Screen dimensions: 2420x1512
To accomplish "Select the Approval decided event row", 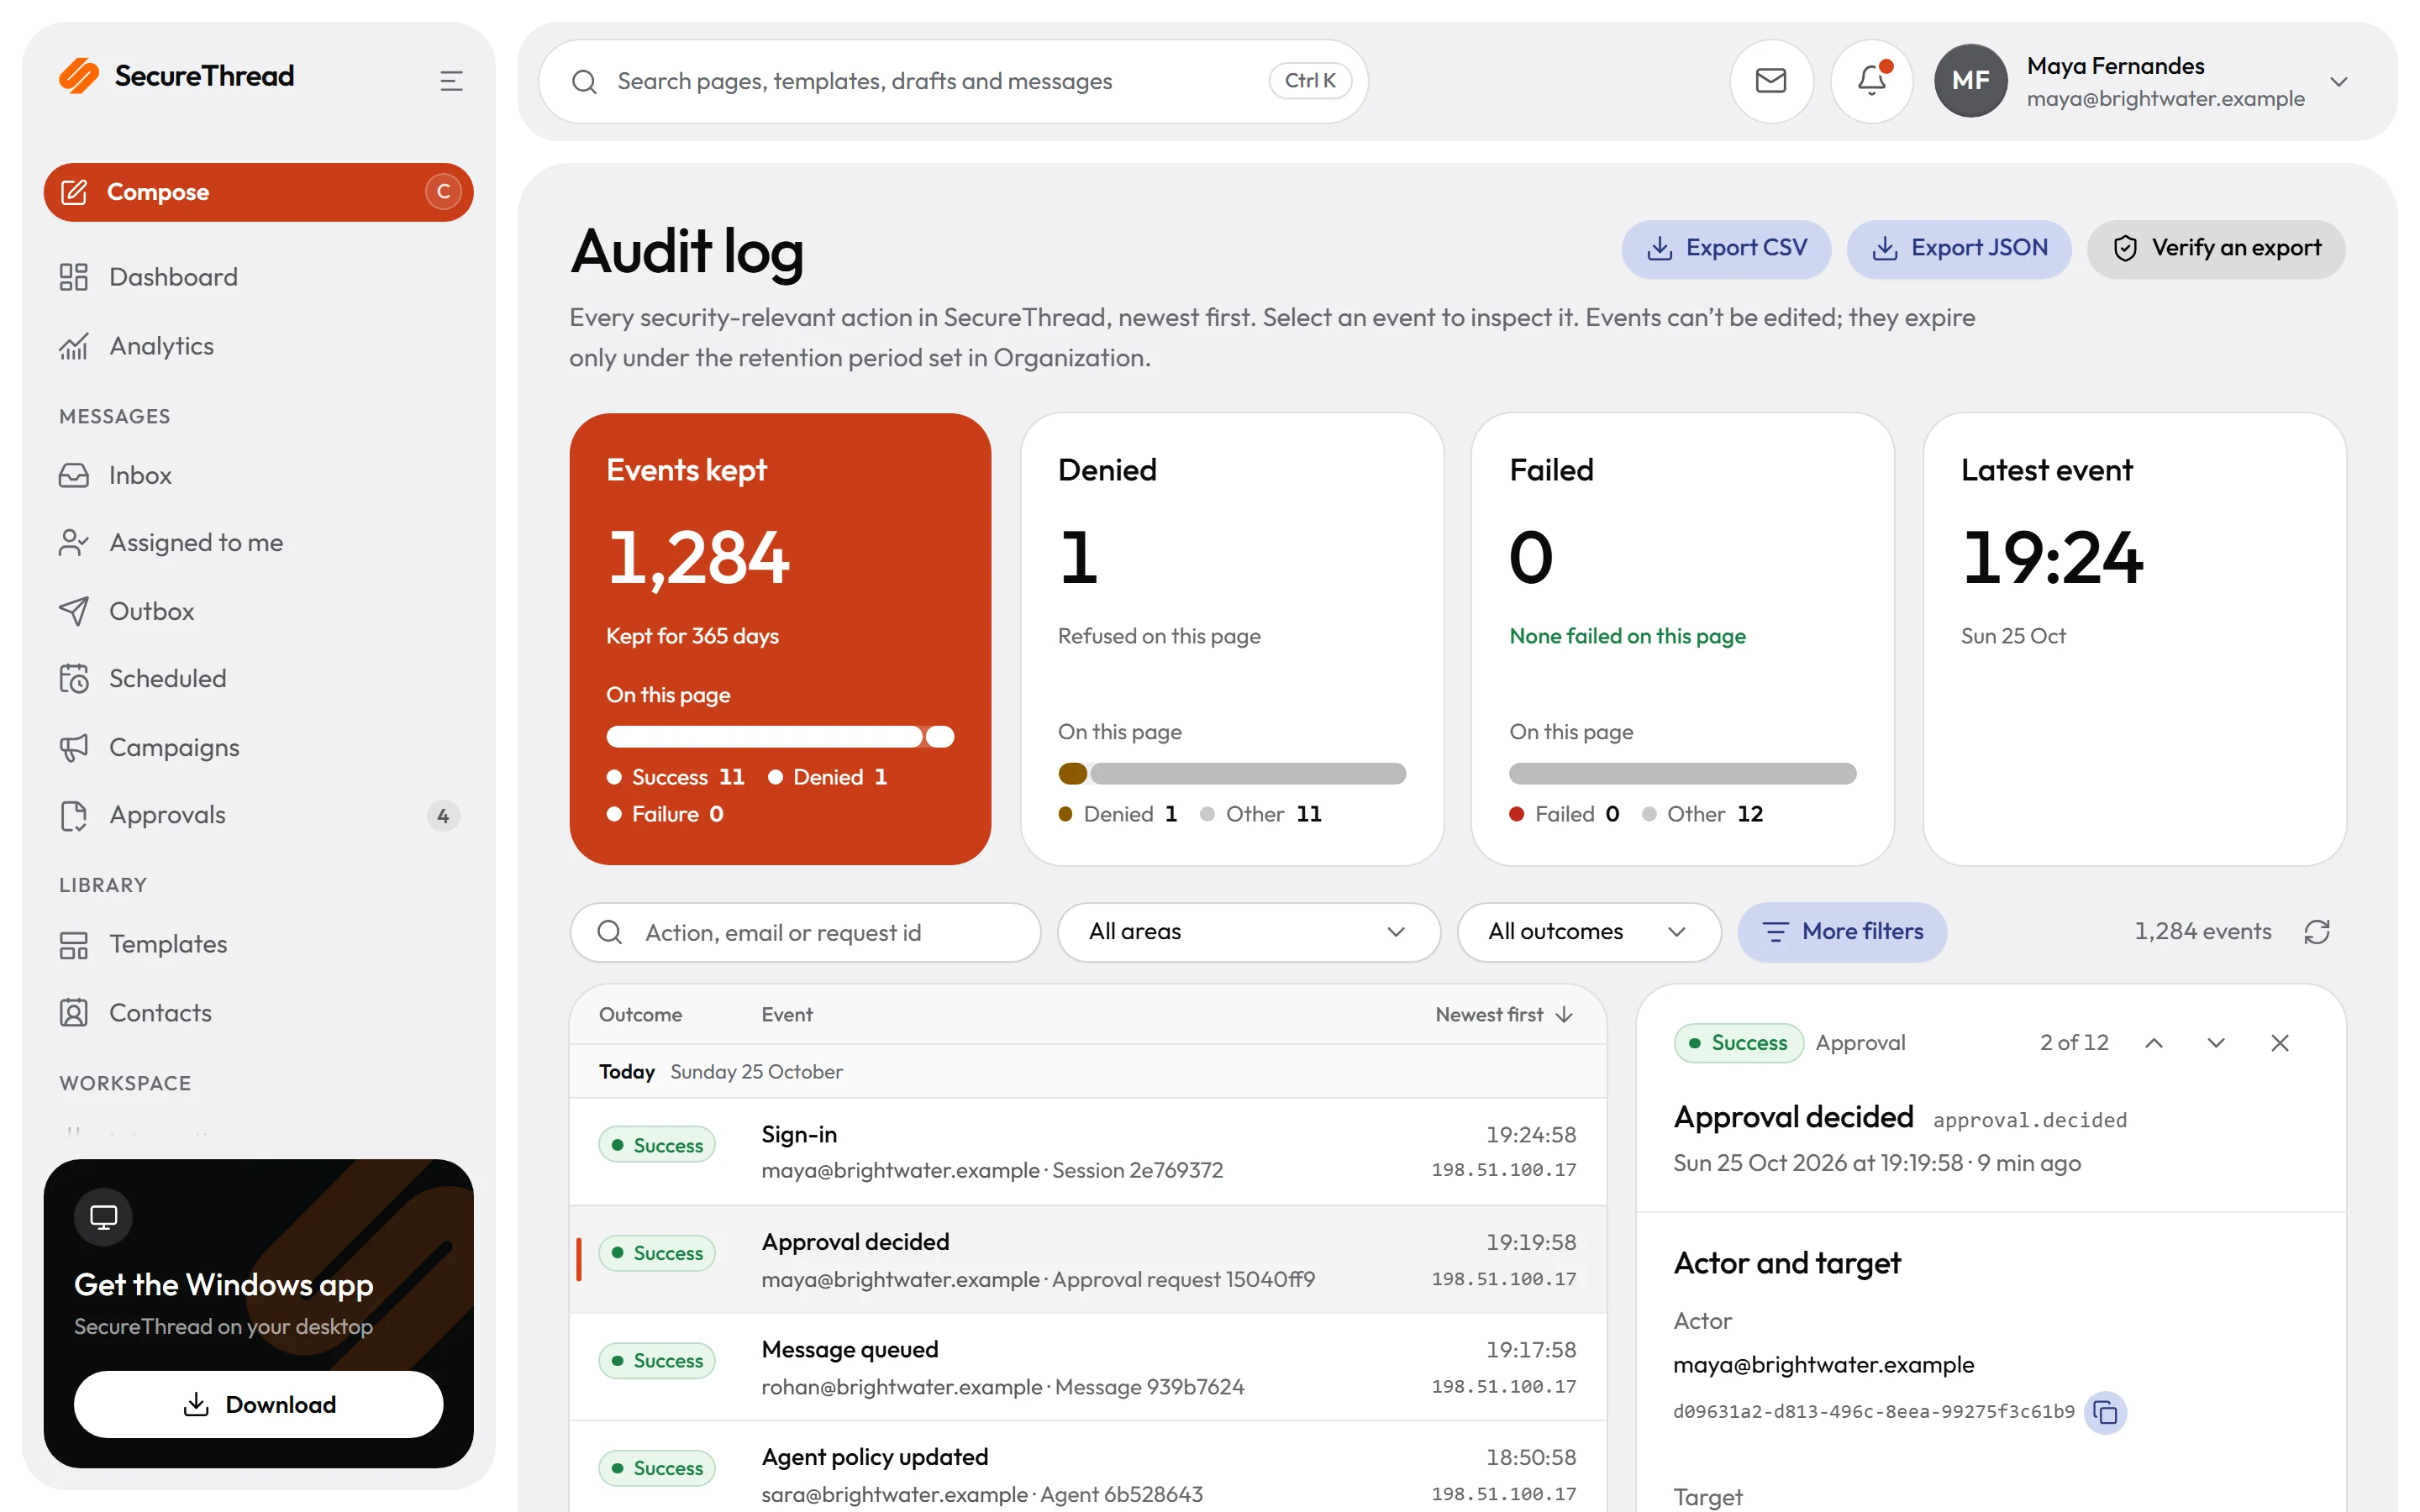I will (1088, 1259).
